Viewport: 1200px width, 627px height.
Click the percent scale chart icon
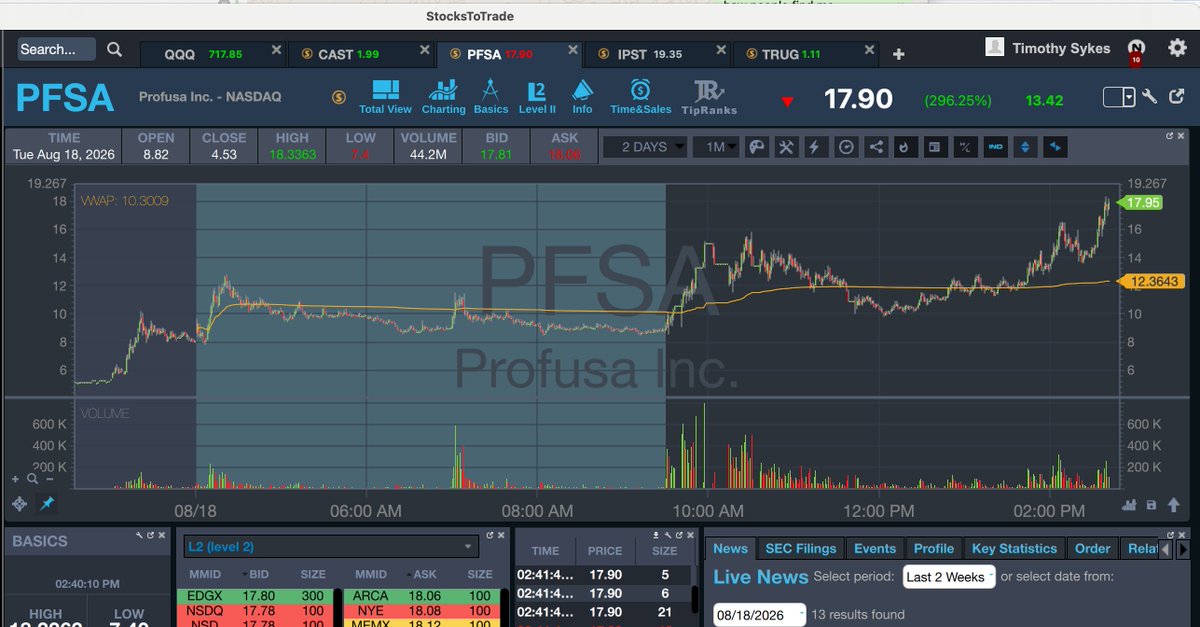click(965, 147)
